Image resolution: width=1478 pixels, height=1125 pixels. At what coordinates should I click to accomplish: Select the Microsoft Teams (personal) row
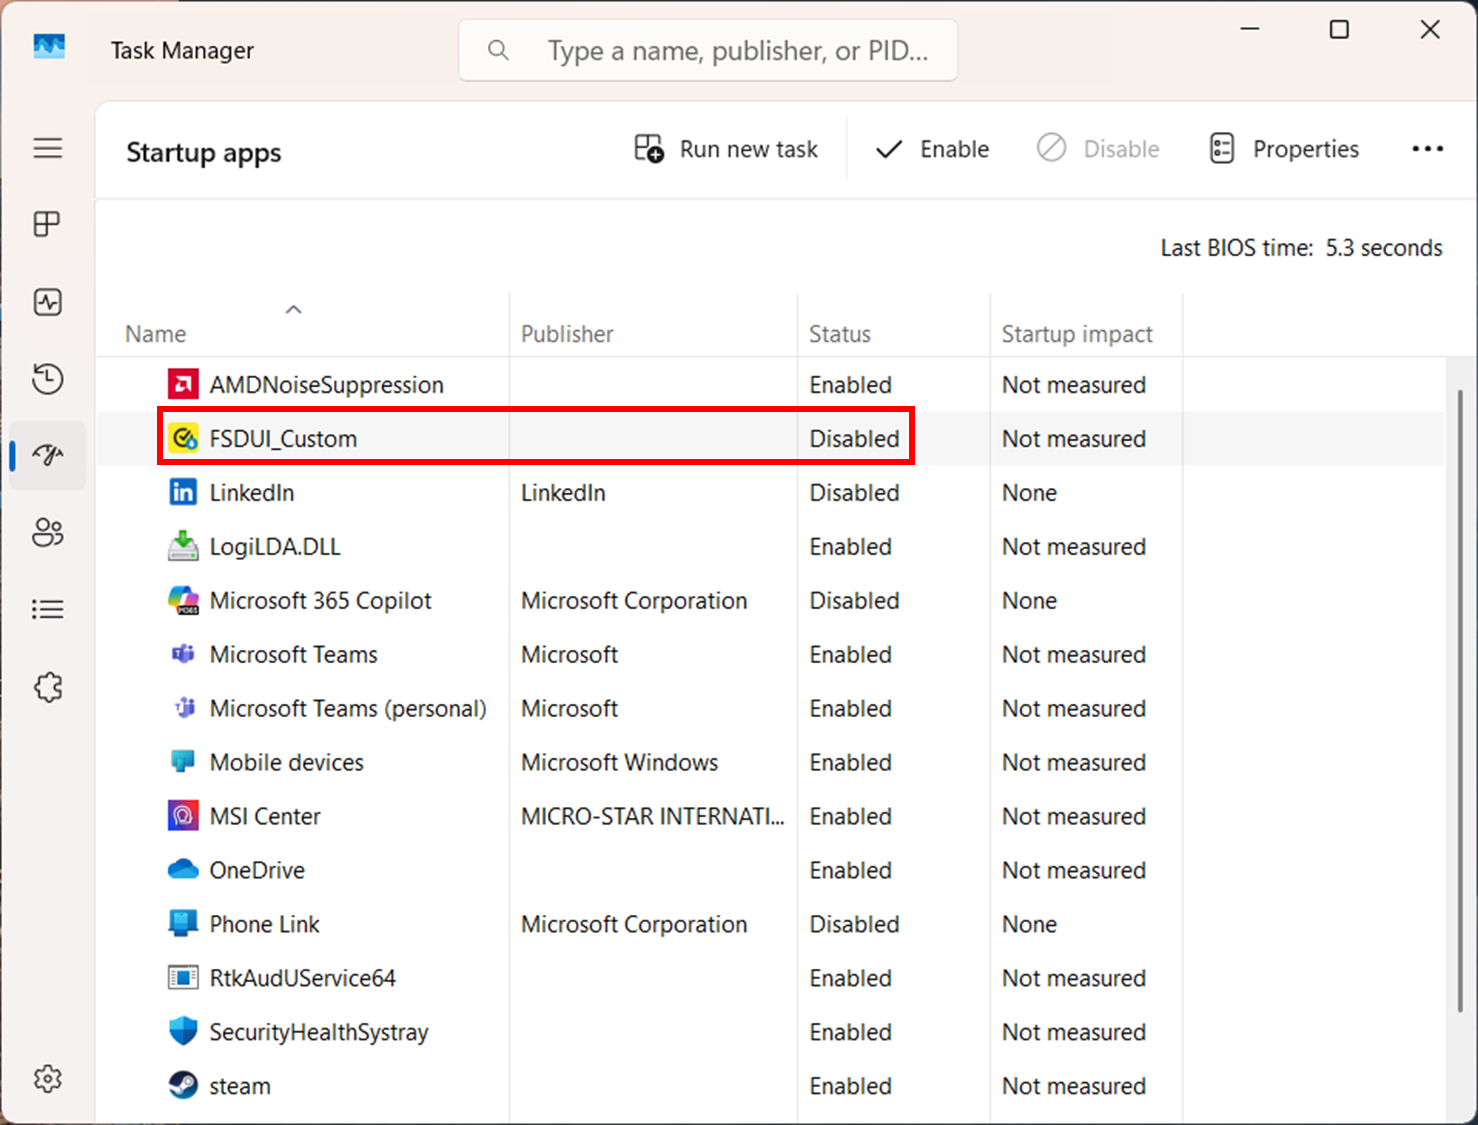347,709
